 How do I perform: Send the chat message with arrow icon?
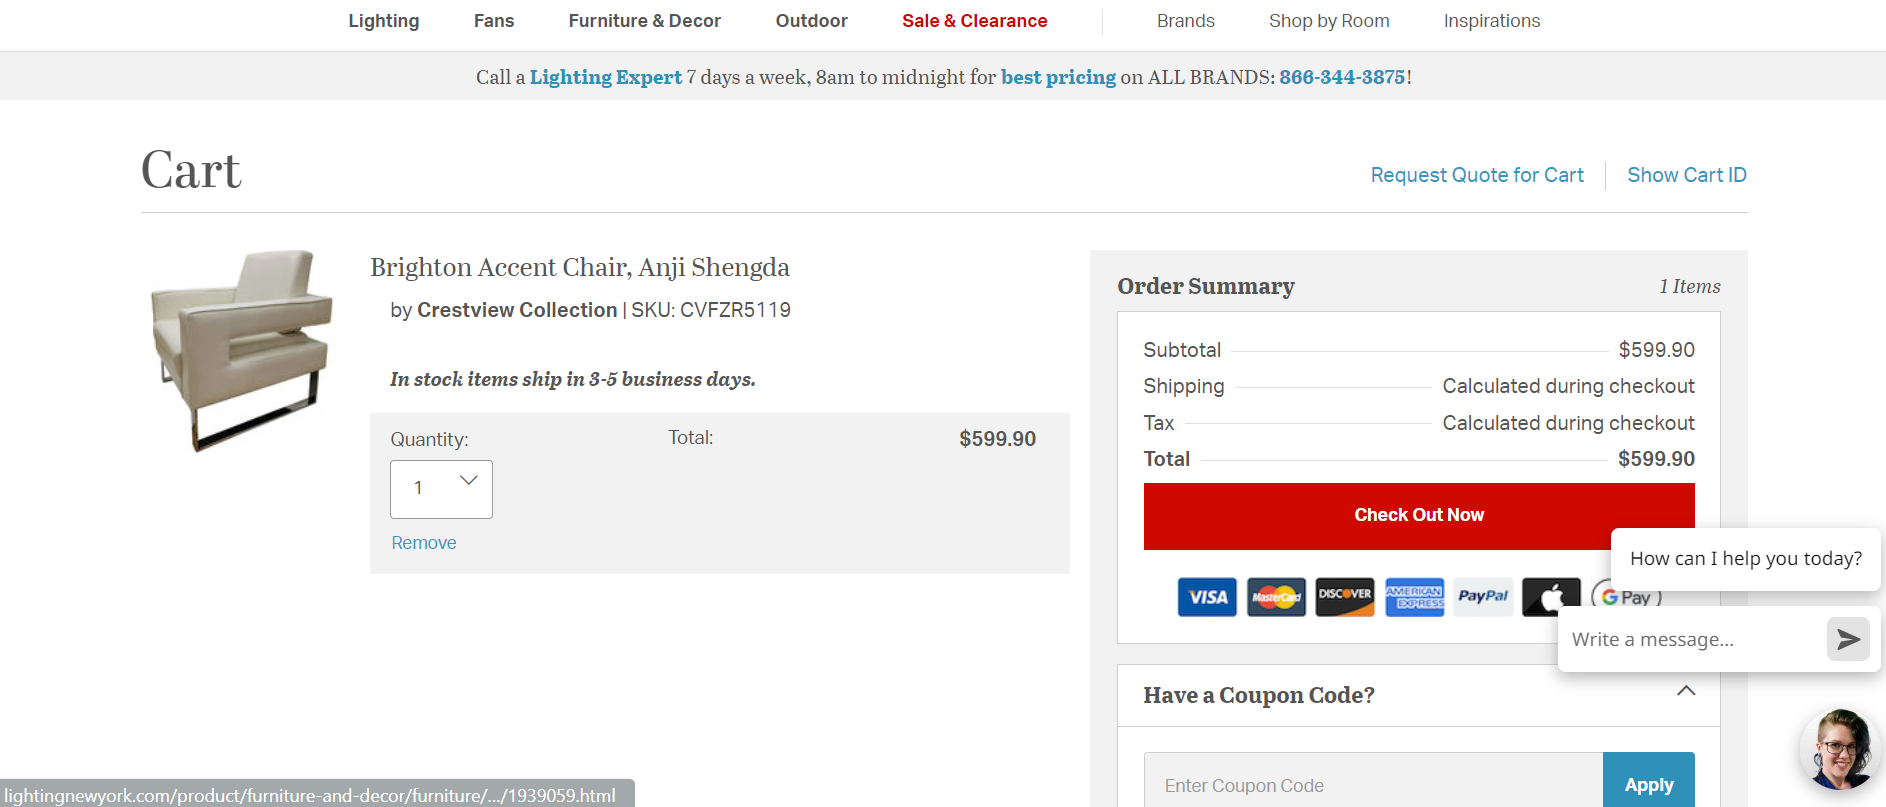[x=1848, y=639]
